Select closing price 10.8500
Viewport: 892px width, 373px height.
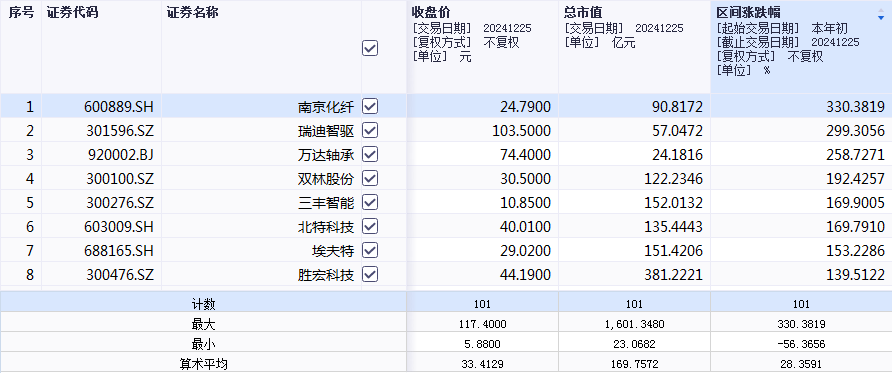(525, 203)
